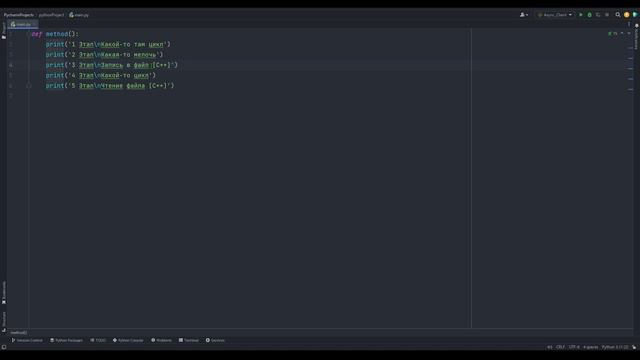Open the TODO tool window
The height and width of the screenshot is (360, 640).
click(x=98, y=340)
